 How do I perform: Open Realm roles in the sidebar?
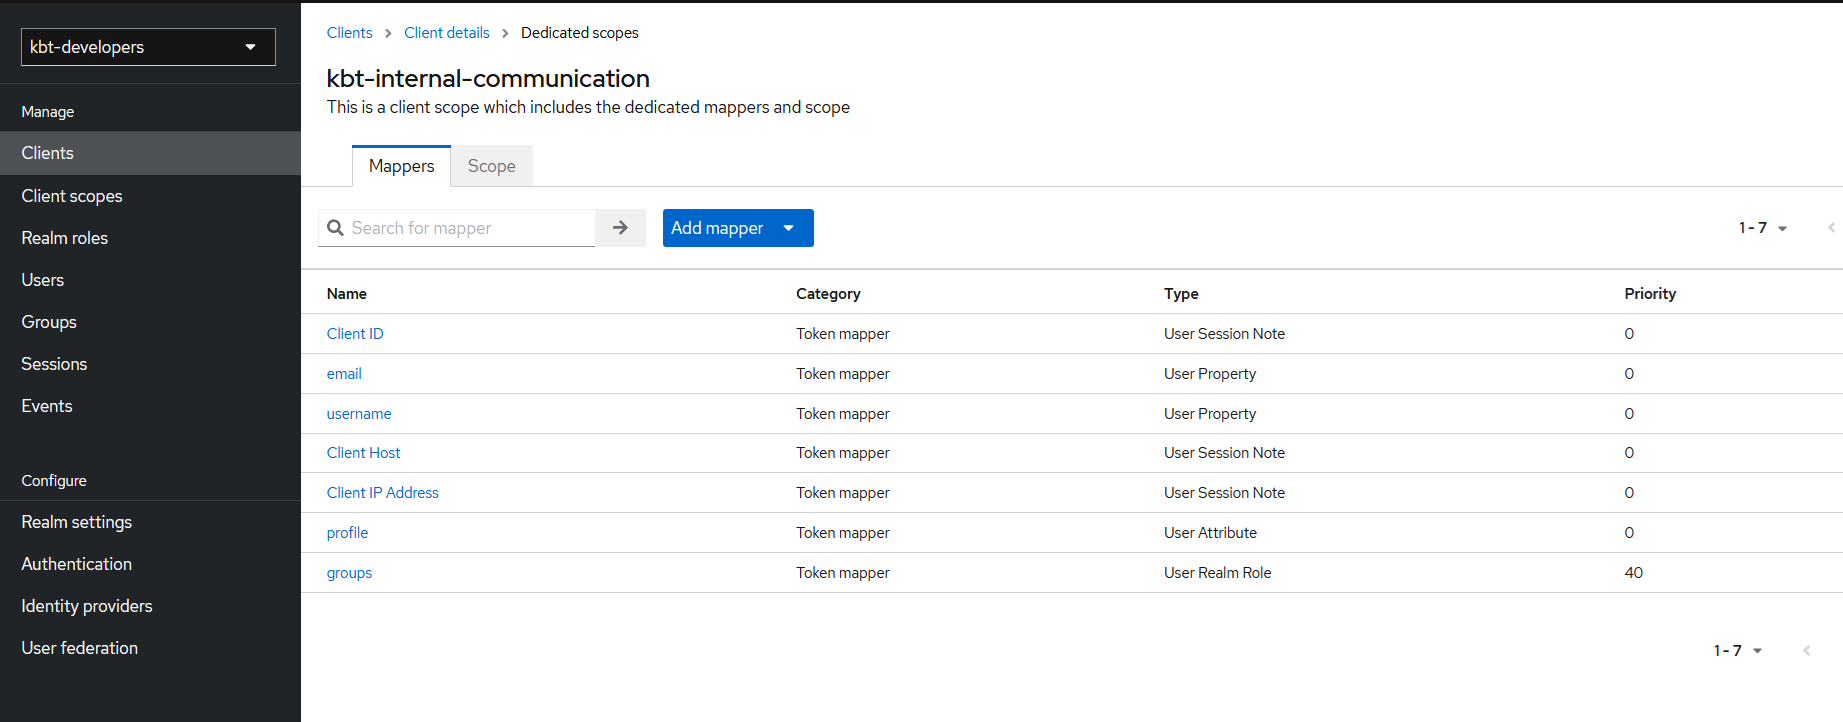pos(150,238)
